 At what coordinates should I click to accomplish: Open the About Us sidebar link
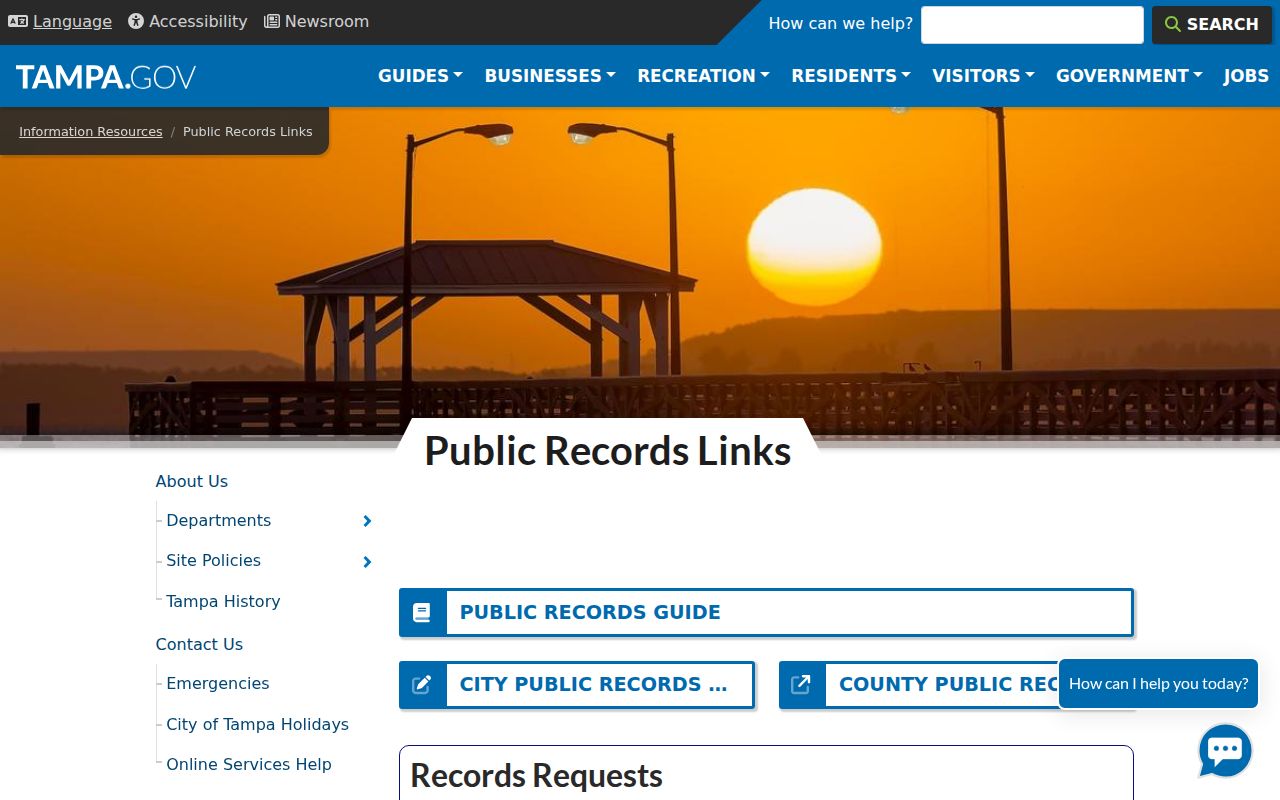tap(192, 481)
